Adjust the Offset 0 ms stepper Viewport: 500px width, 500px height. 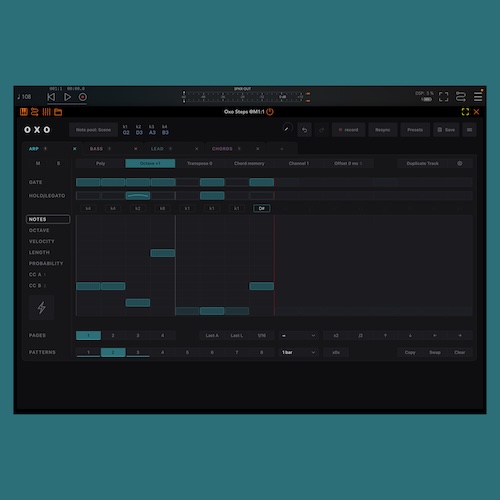tap(348, 163)
